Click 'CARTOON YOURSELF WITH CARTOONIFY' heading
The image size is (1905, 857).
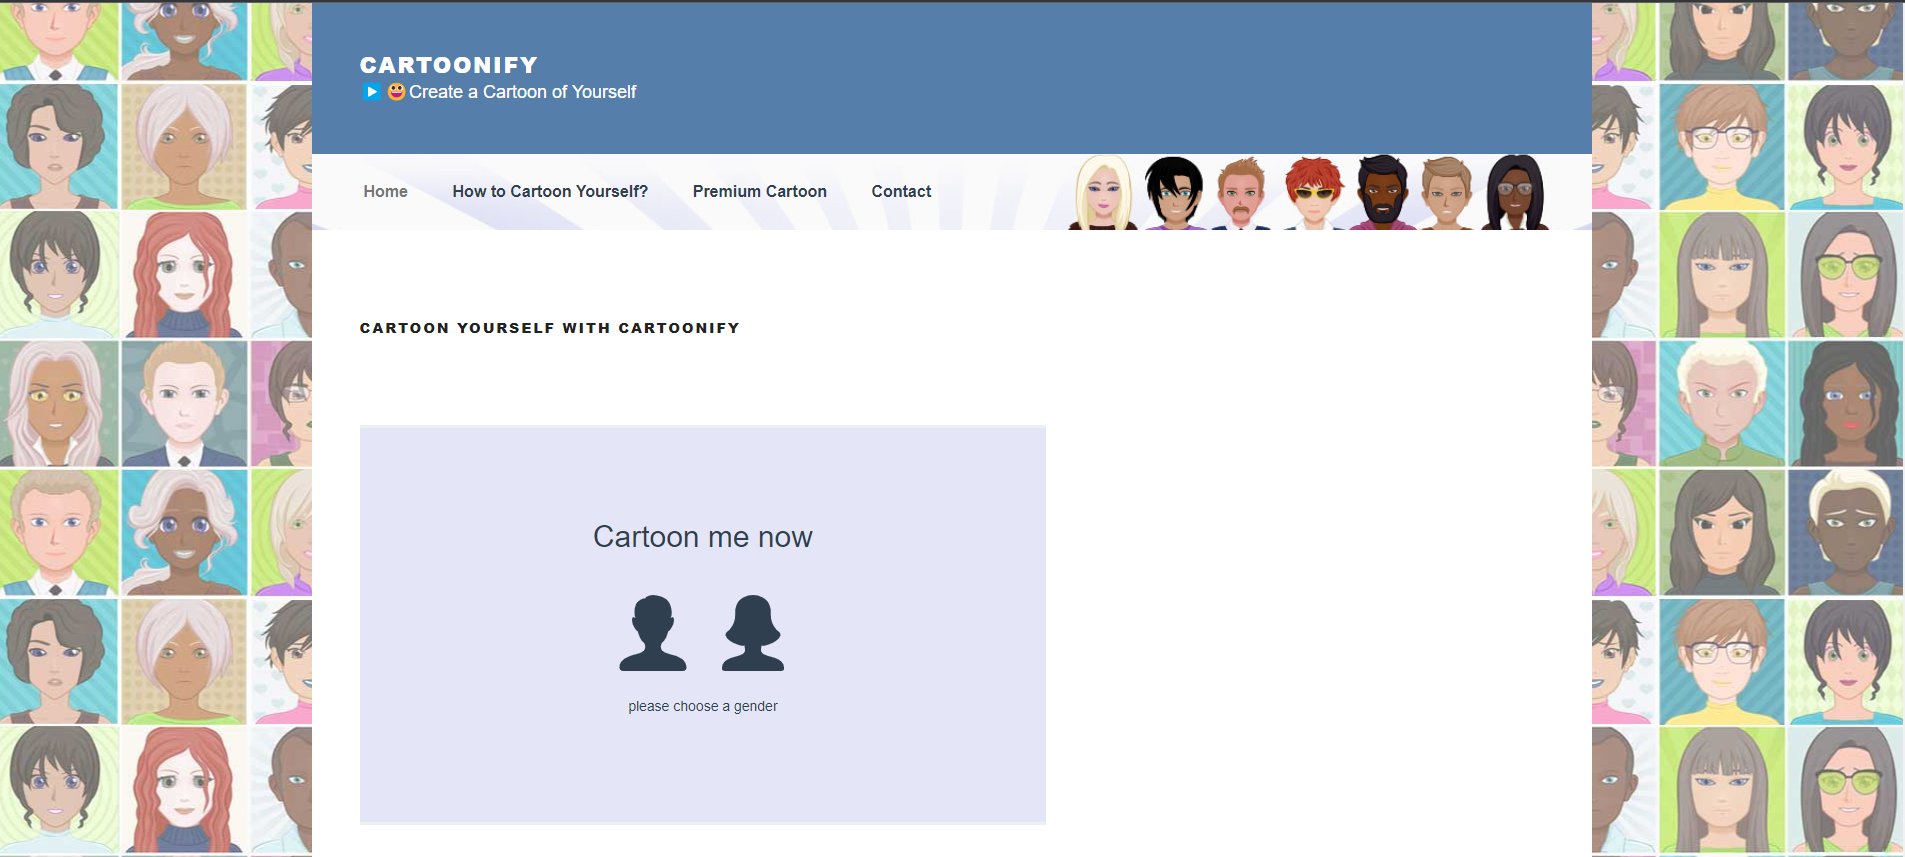pyautogui.click(x=550, y=328)
